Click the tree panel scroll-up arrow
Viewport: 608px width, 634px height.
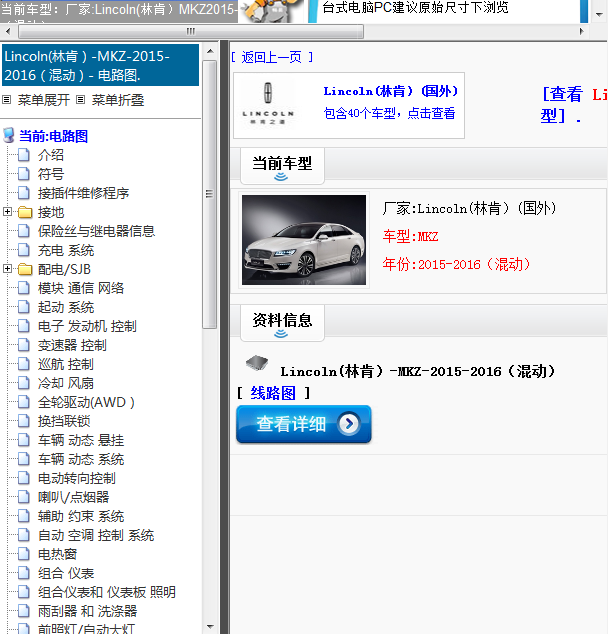click(210, 51)
